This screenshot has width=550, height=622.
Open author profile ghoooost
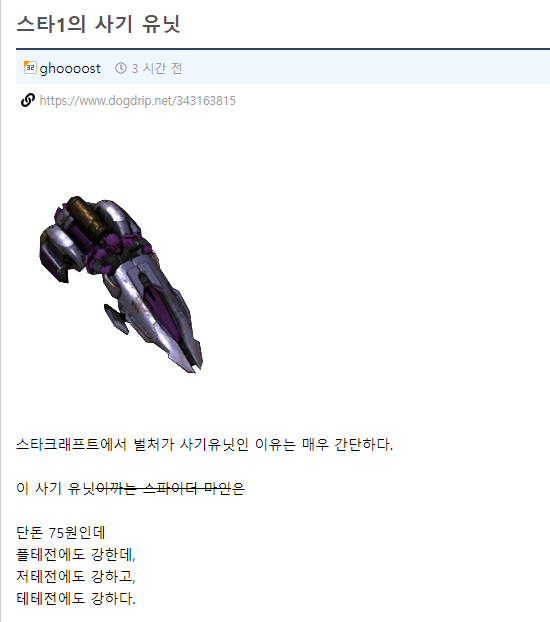tap(70, 69)
